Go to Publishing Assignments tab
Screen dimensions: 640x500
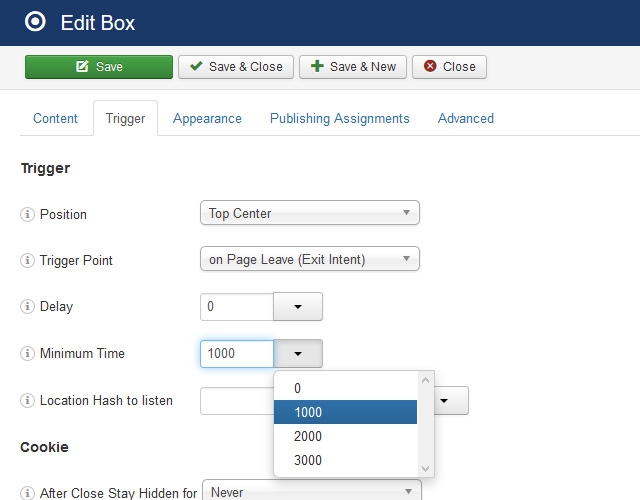(340, 118)
